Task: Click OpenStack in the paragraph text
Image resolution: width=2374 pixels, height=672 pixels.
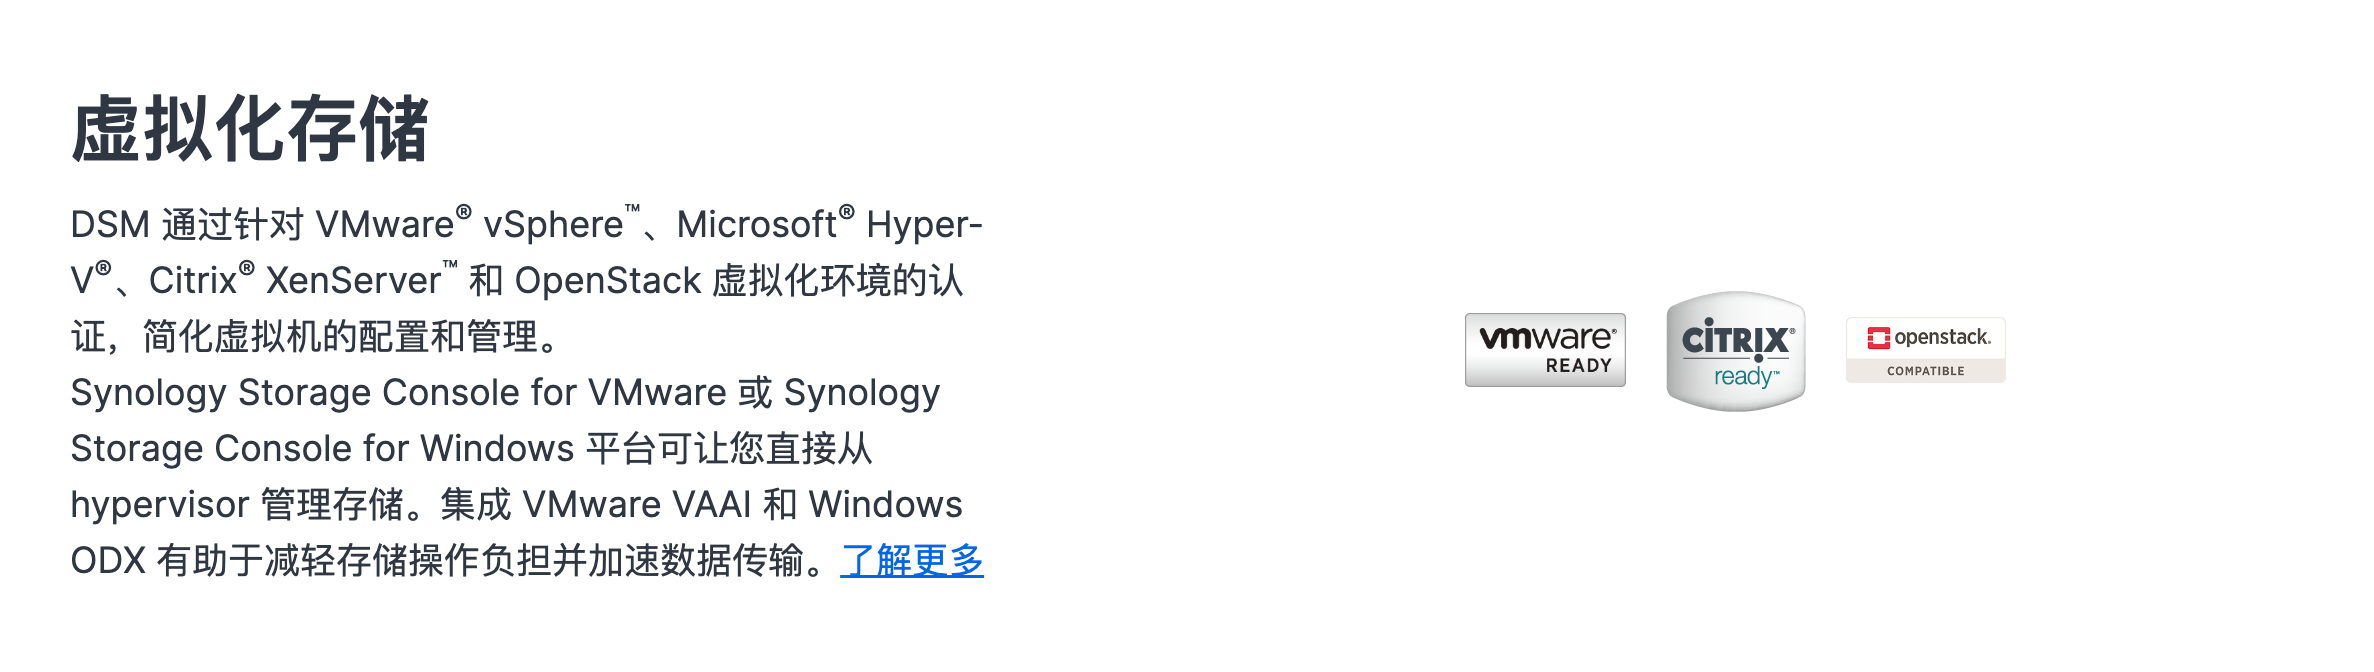Action: (x=608, y=281)
